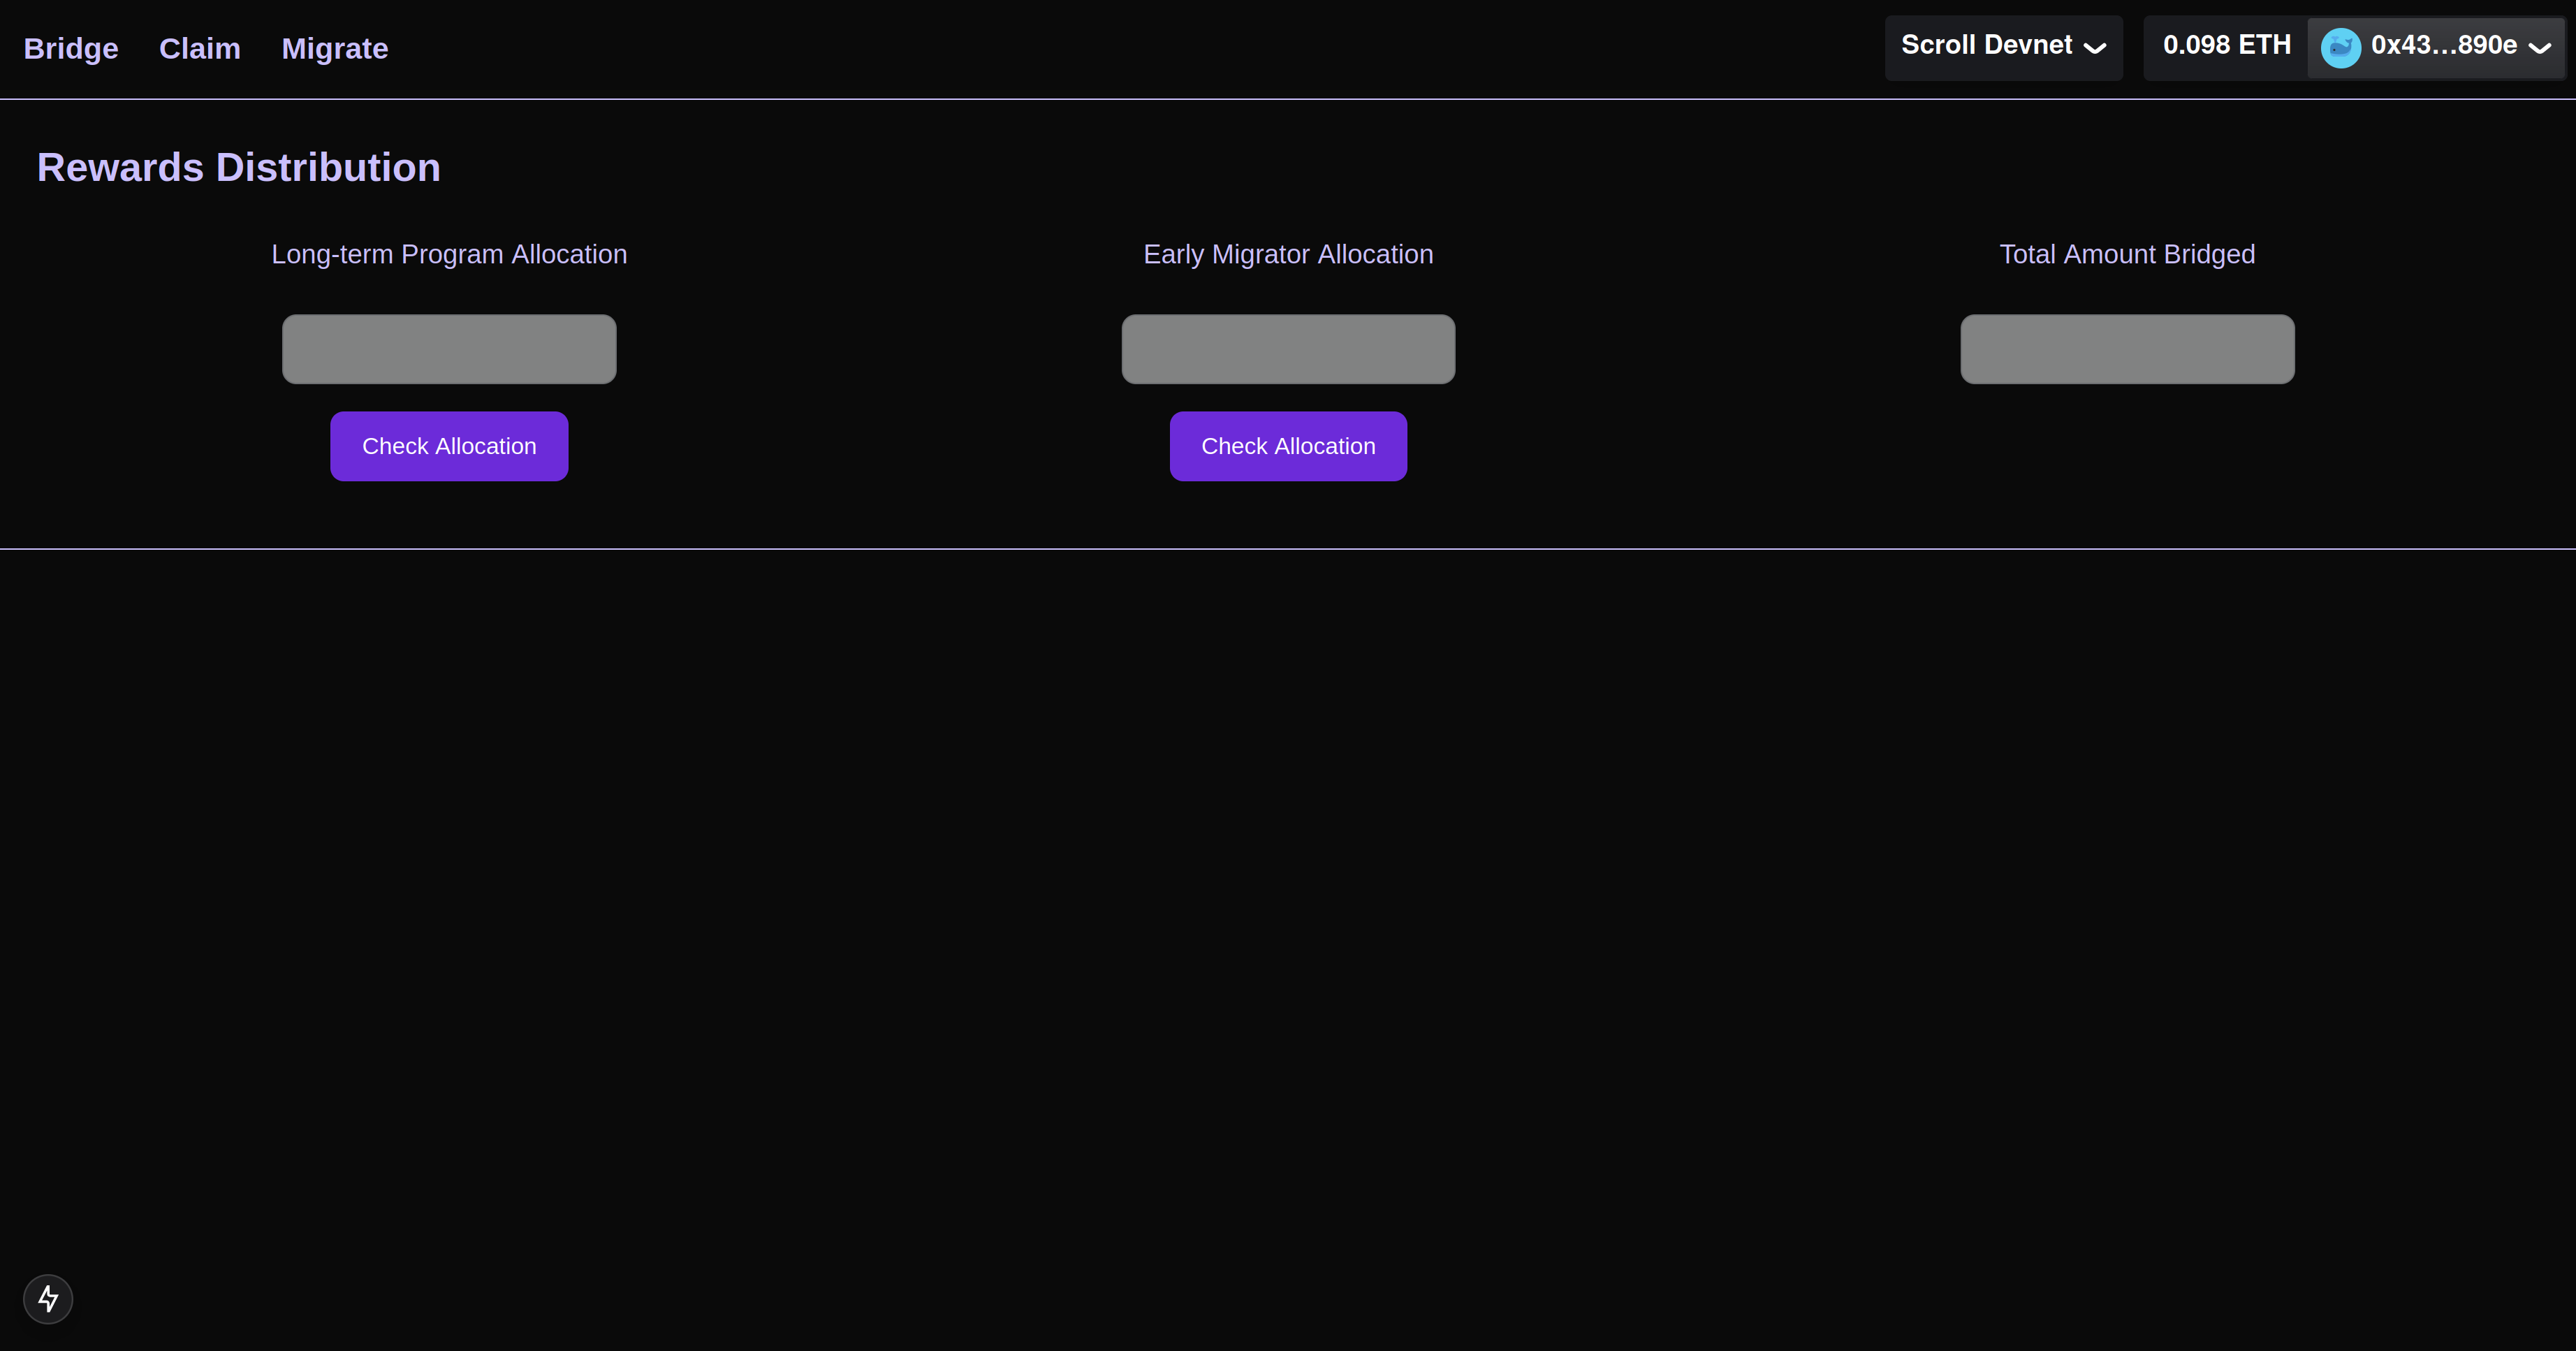Click the Total Amount Bridged value box
Image resolution: width=2576 pixels, height=1351 pixels.
click(2127, 349)
